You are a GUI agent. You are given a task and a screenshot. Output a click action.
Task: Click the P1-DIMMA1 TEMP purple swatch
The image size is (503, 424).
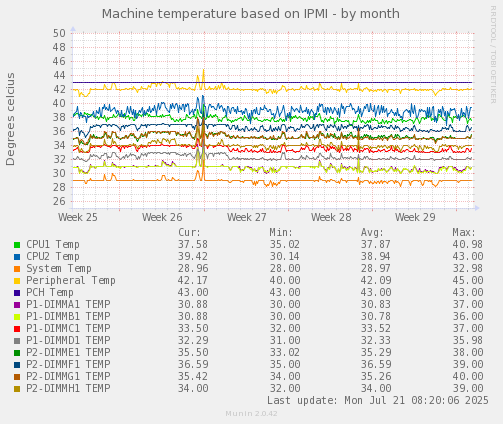pyautogui.click(x=17, y=305)
